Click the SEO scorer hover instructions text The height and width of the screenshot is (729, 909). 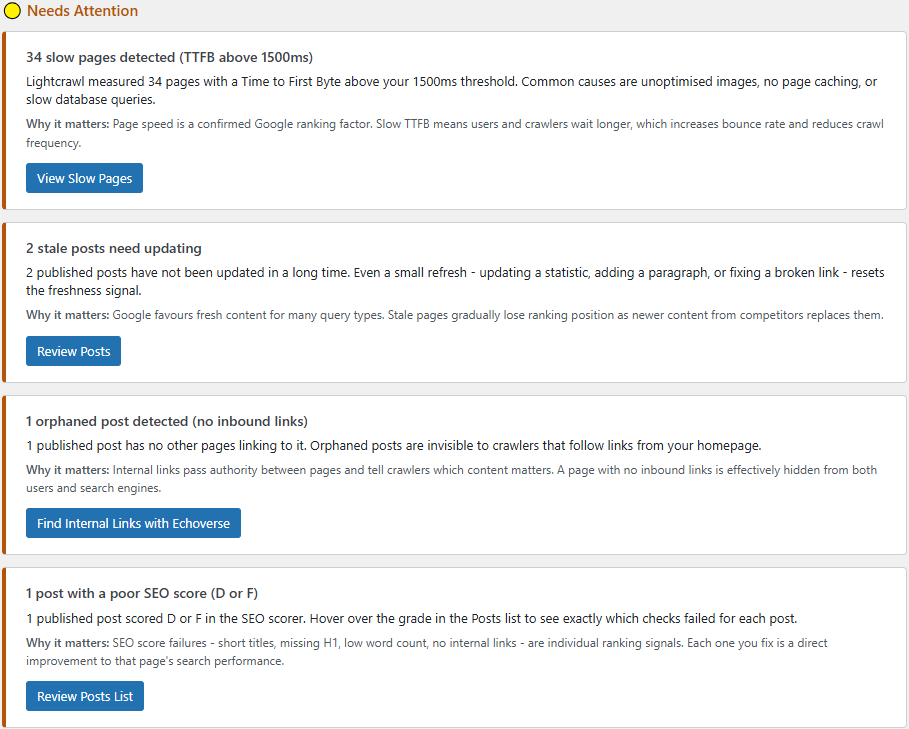click(411, 618)
